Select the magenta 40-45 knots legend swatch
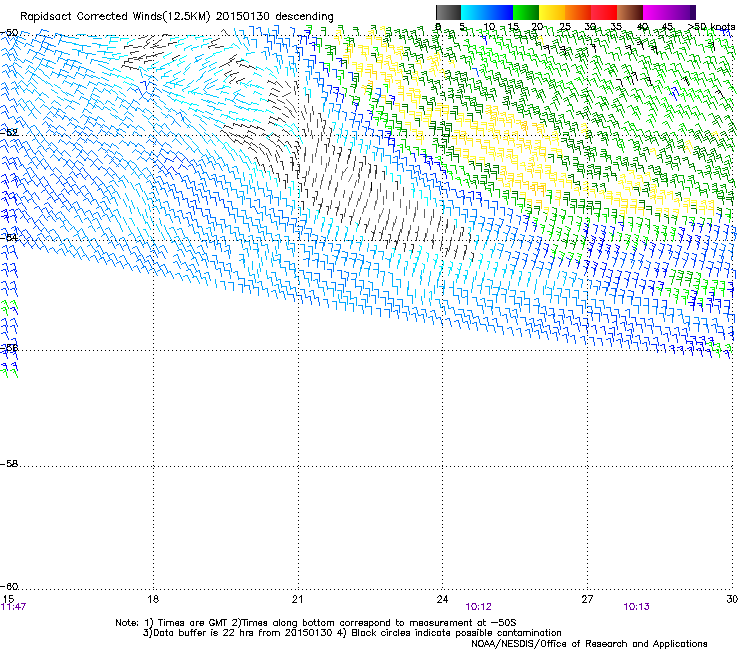Image resolution: width=740 pixels, height=650 pixels. [x=656, y=12]
